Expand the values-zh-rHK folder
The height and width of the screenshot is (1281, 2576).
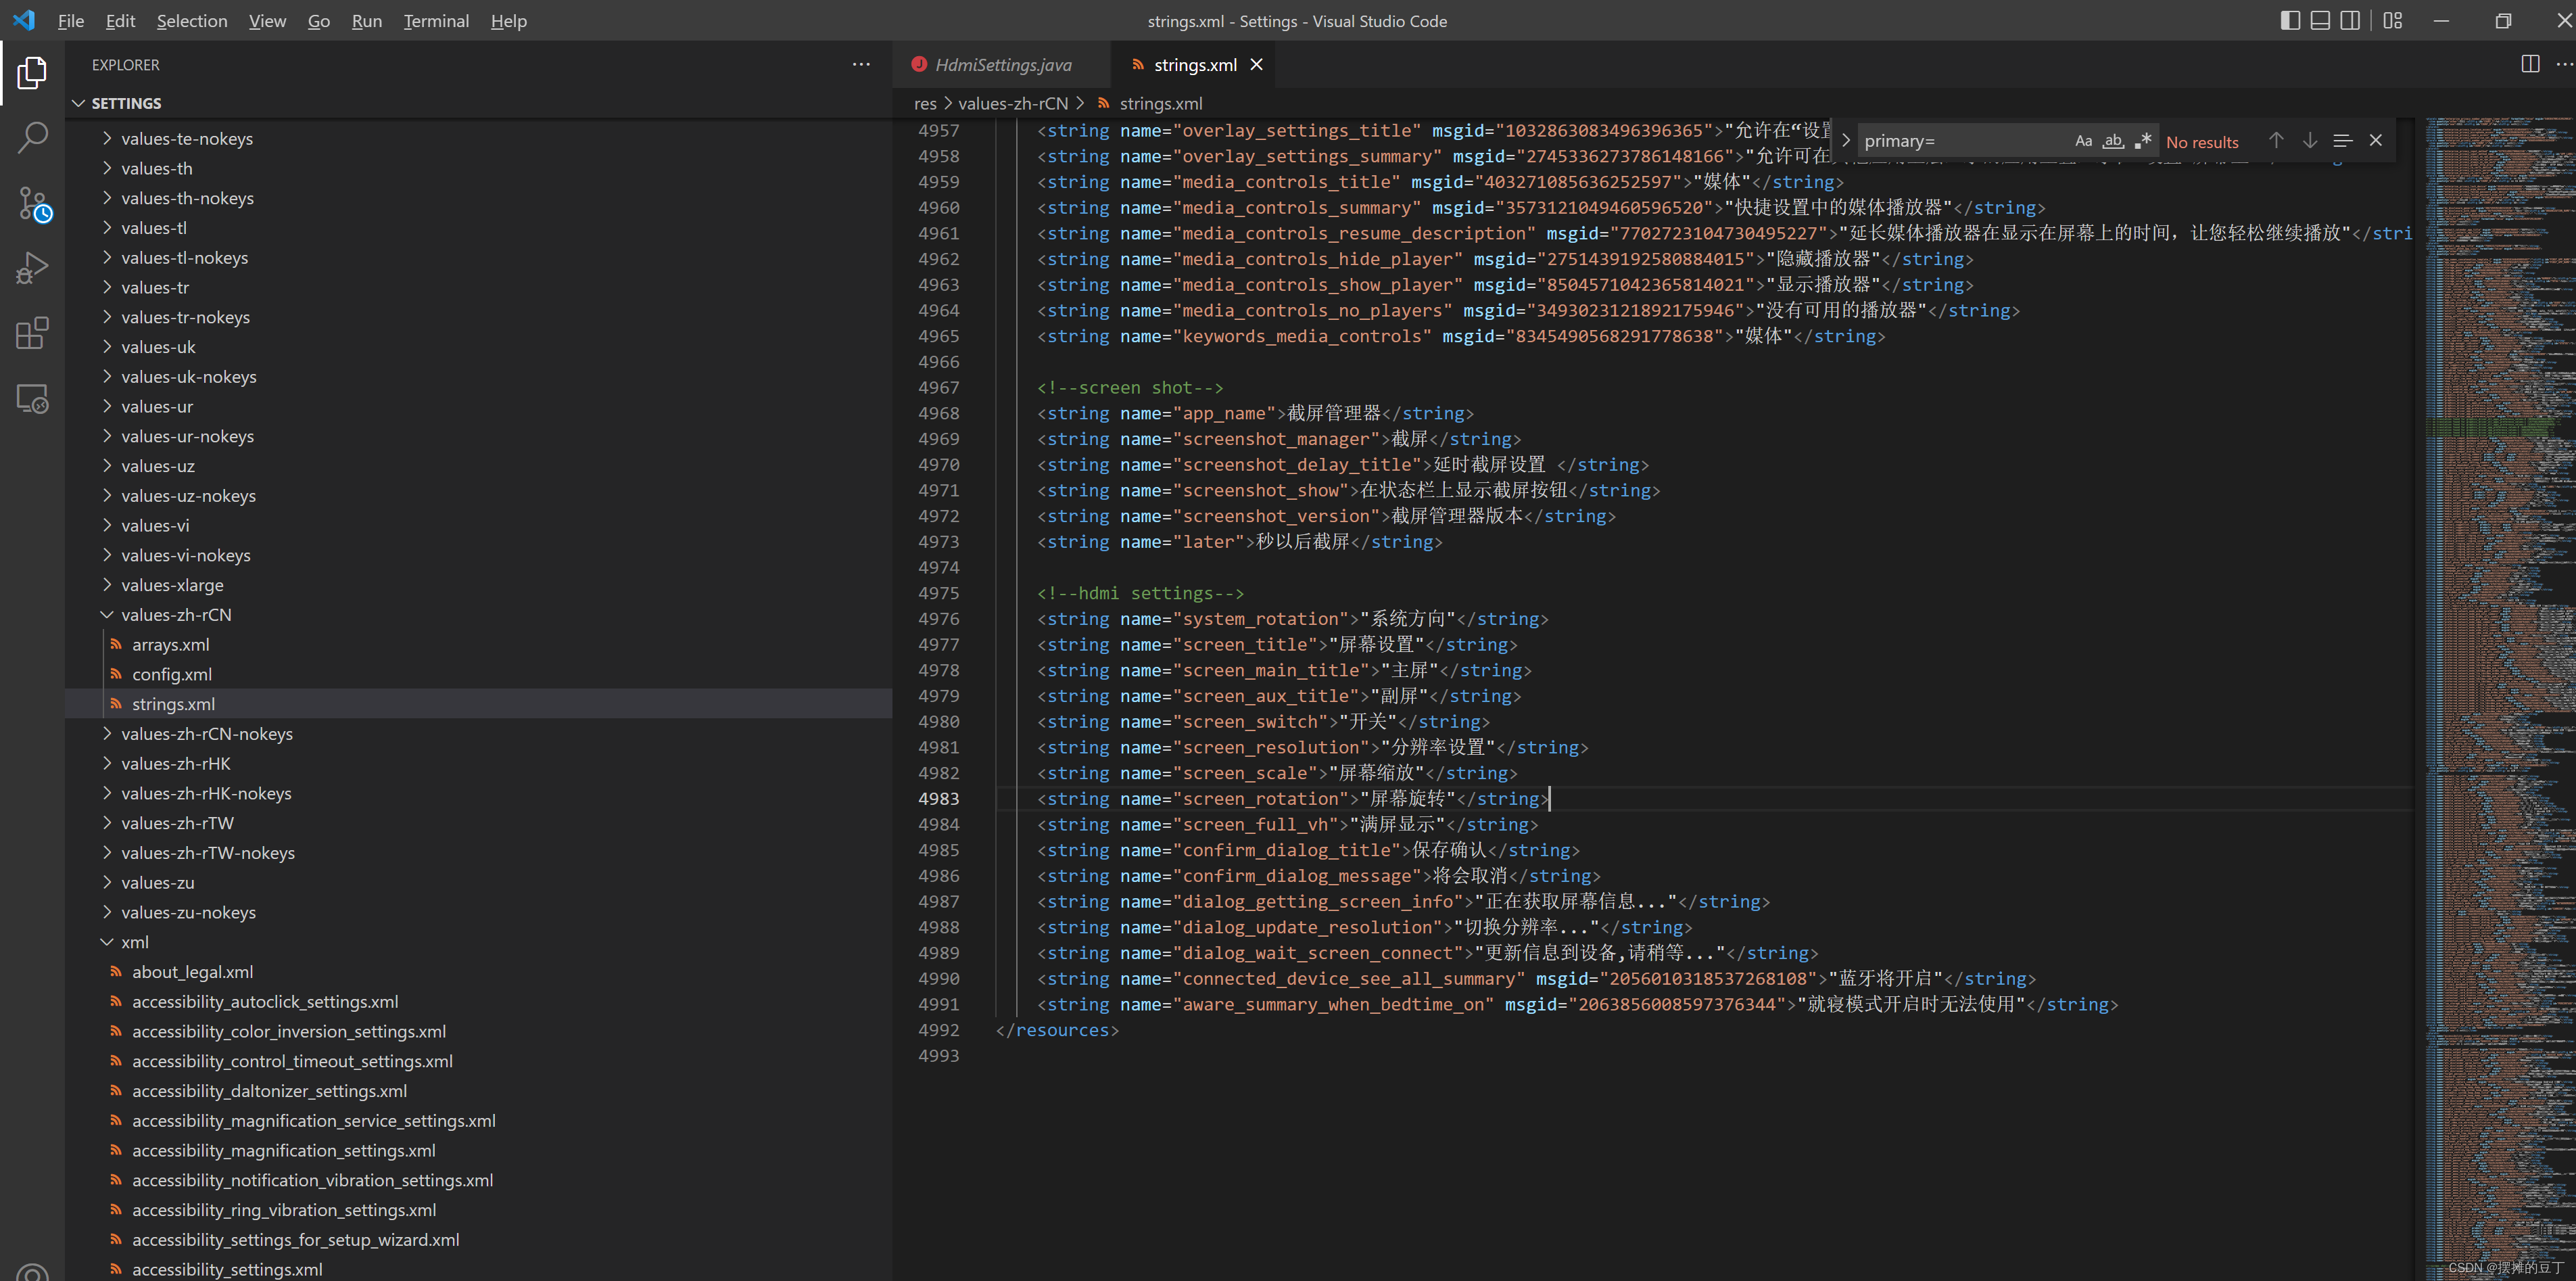pyautogui.click(x=478, y=764)
